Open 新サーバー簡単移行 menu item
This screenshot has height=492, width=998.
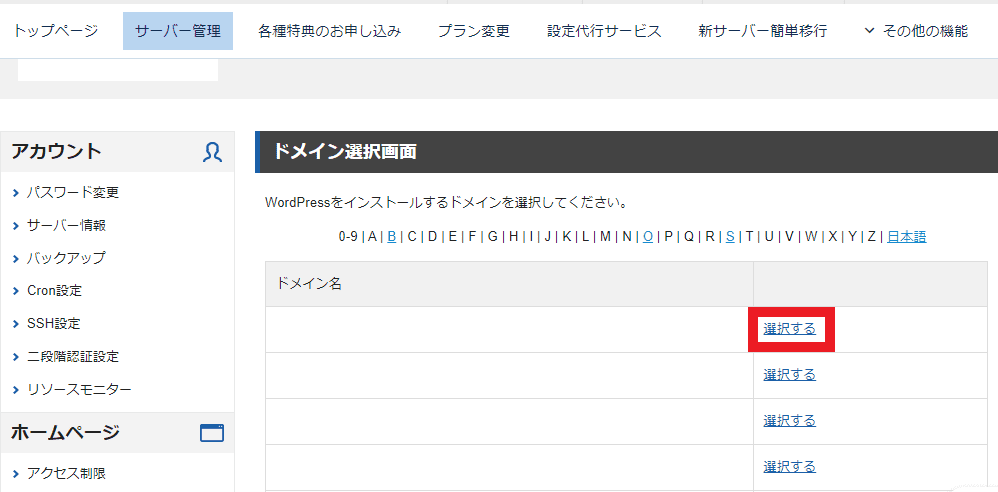[763, 31]
